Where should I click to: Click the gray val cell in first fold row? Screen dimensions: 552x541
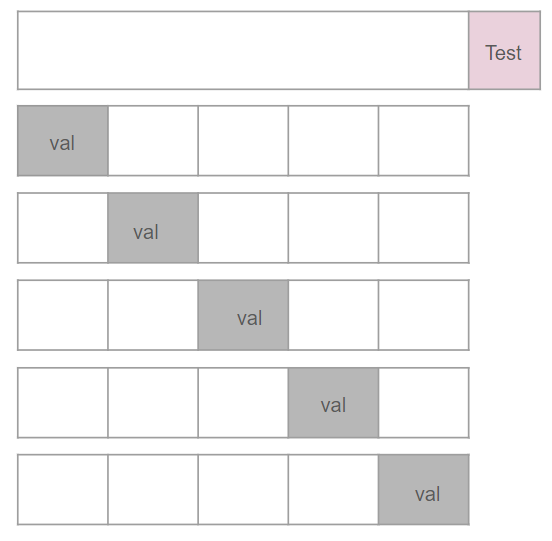tap(63, 140)
